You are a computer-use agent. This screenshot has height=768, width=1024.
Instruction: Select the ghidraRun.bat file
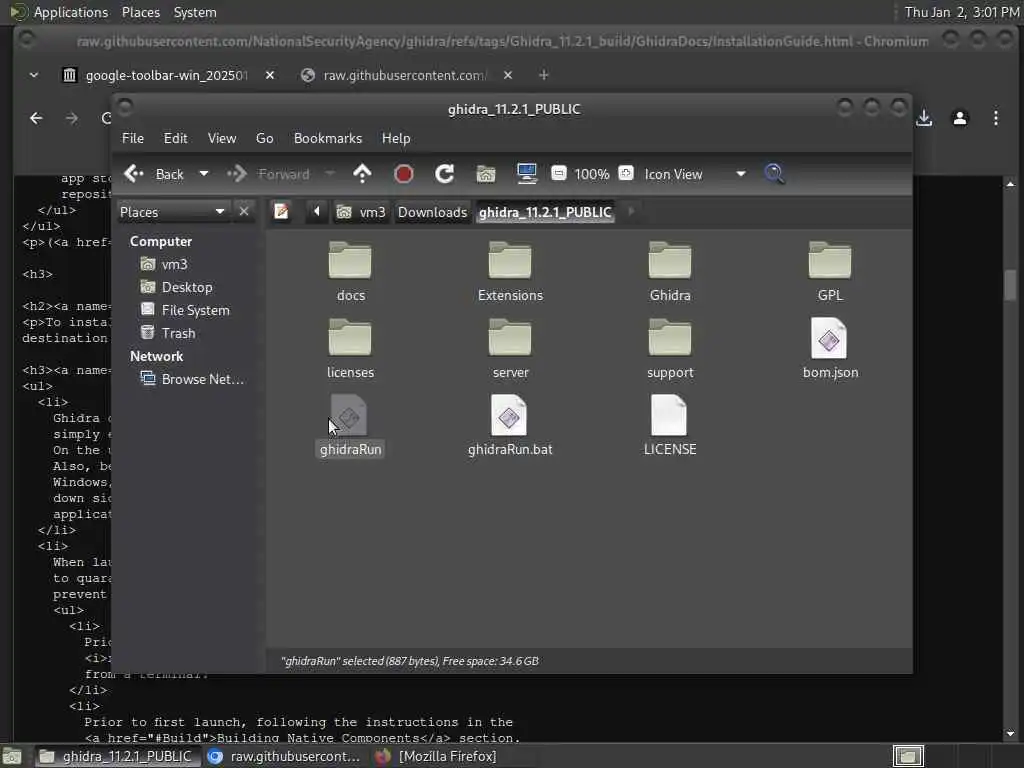coord(510,426)
